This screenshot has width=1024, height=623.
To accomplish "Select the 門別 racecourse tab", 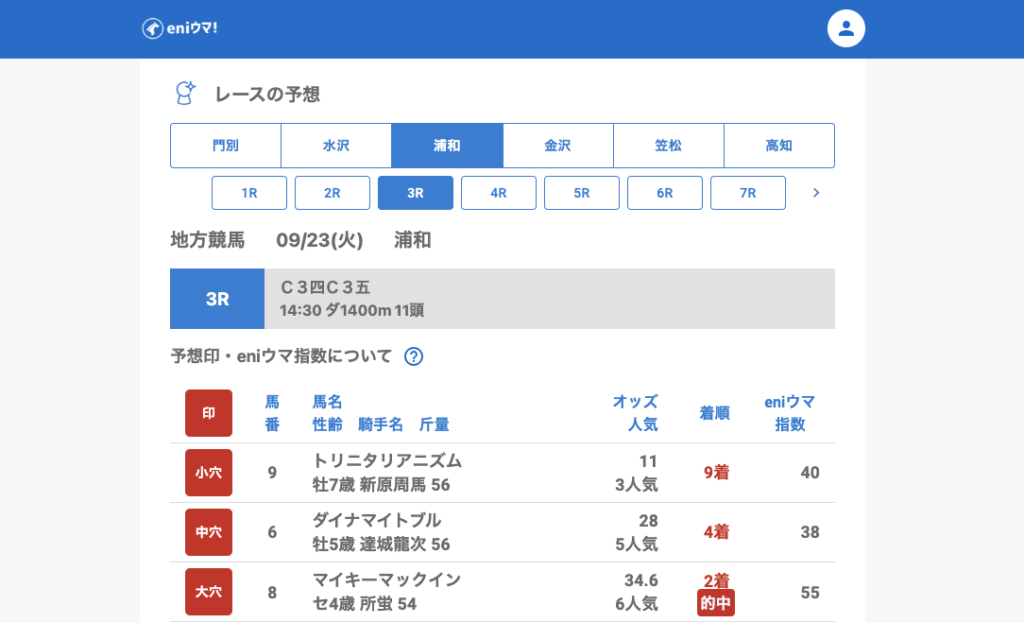I will [225, 145].
